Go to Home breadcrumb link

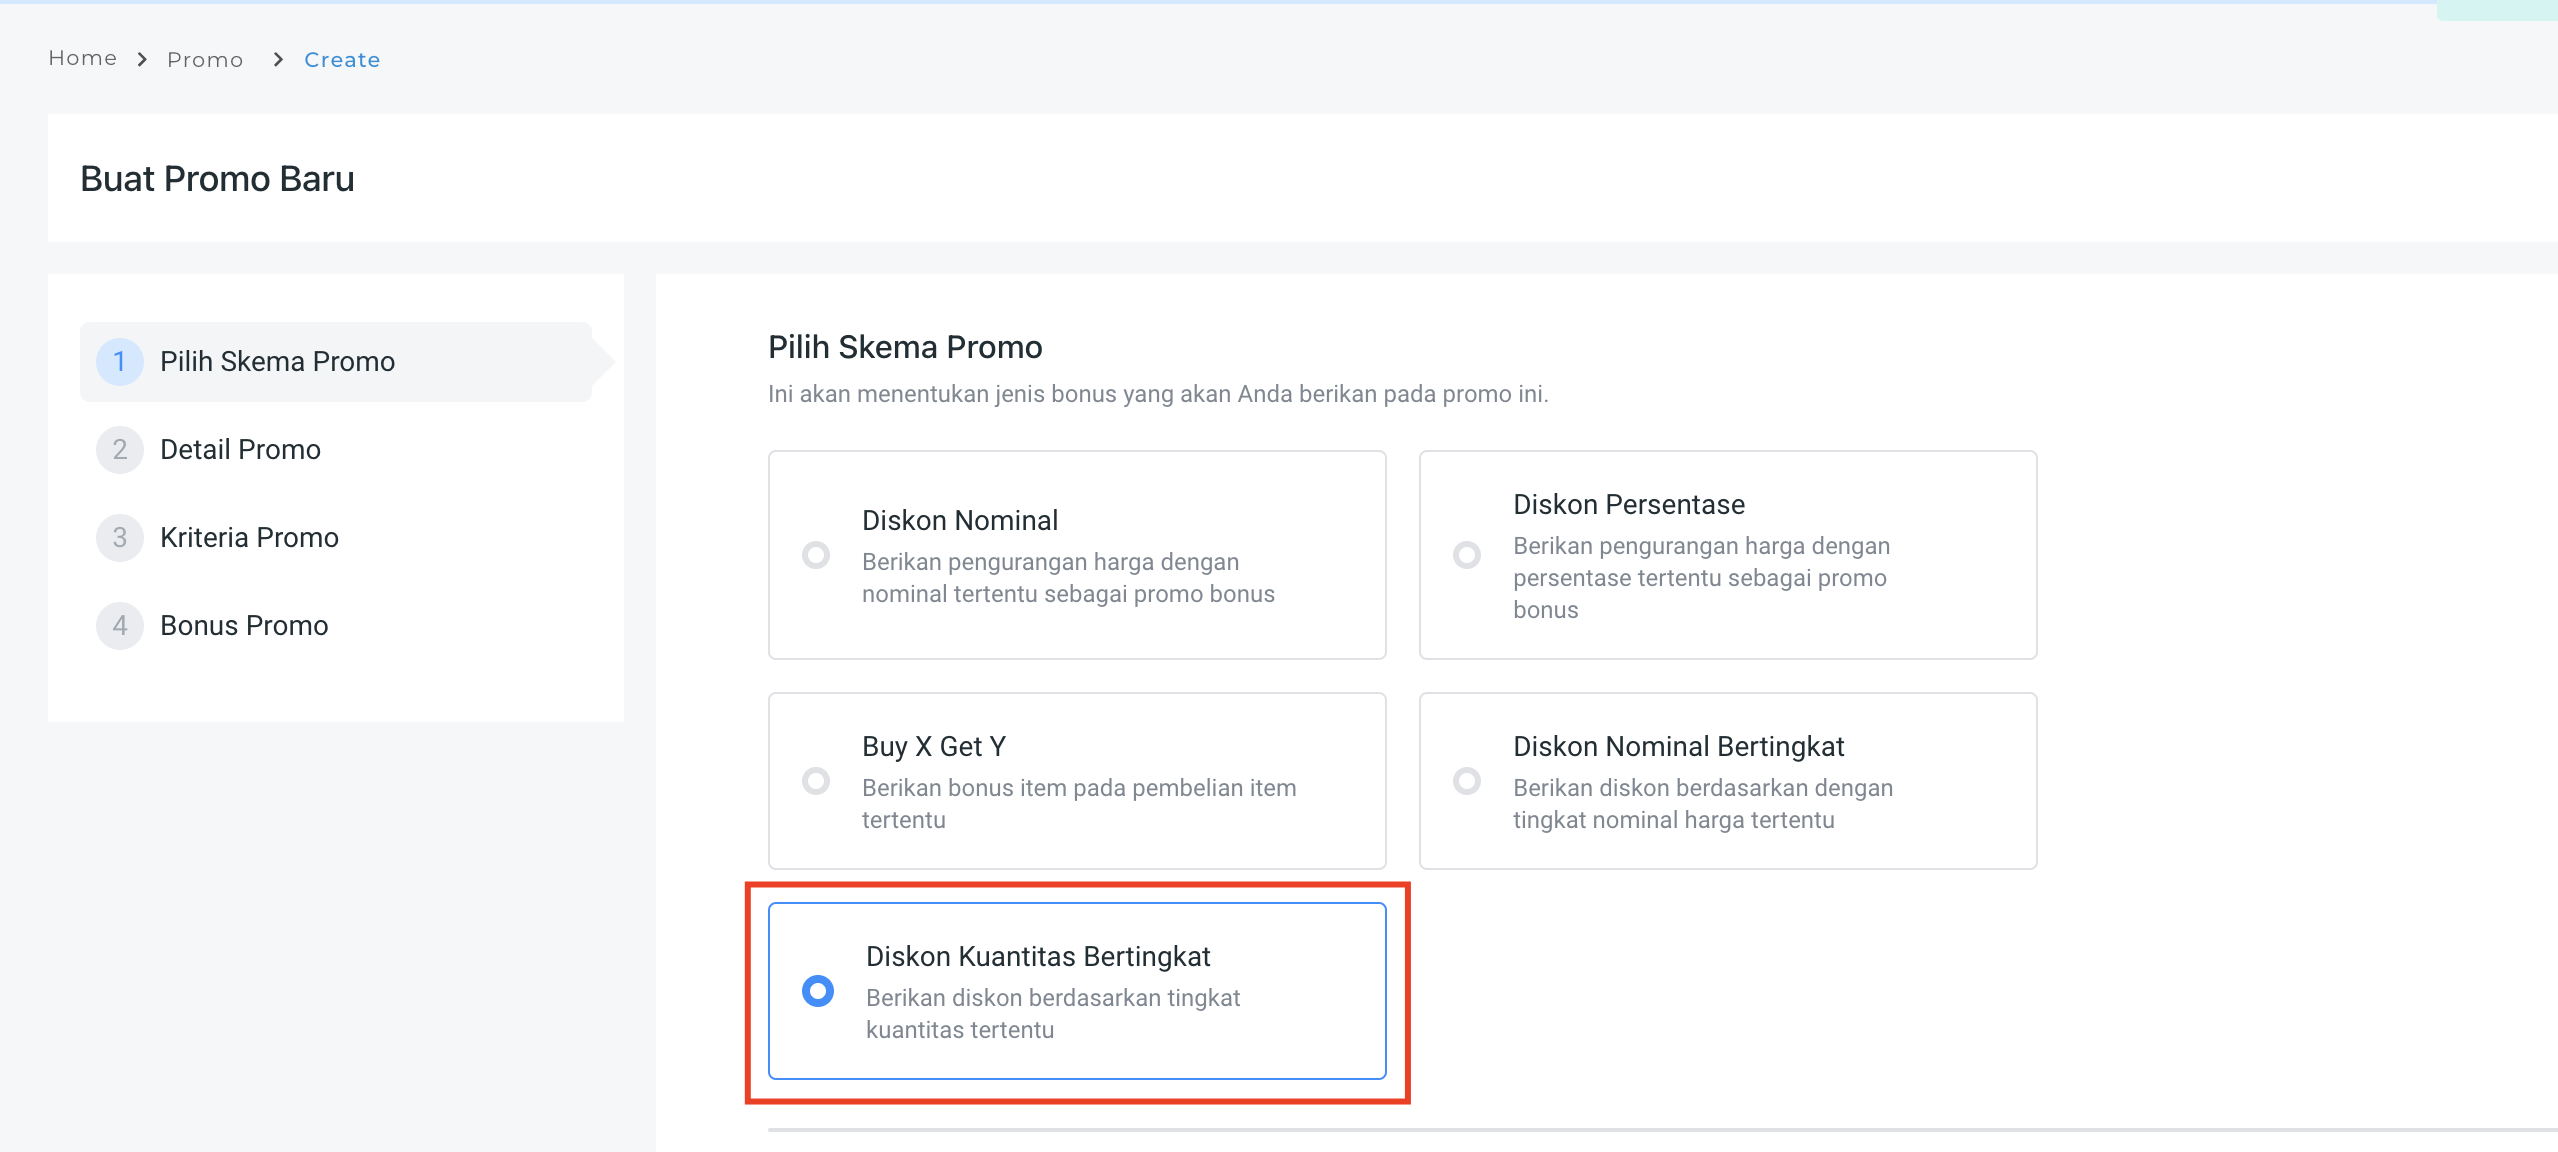coord(82,58)
